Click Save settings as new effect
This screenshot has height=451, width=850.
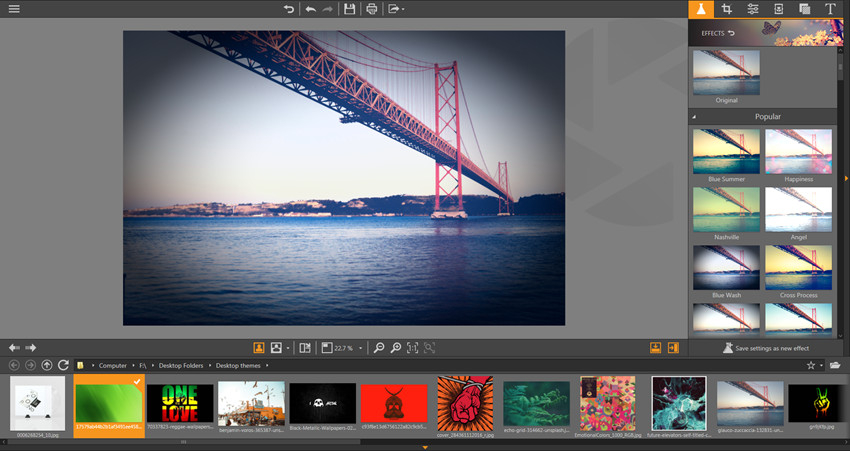pyautogui.click(x=765, y=348)
